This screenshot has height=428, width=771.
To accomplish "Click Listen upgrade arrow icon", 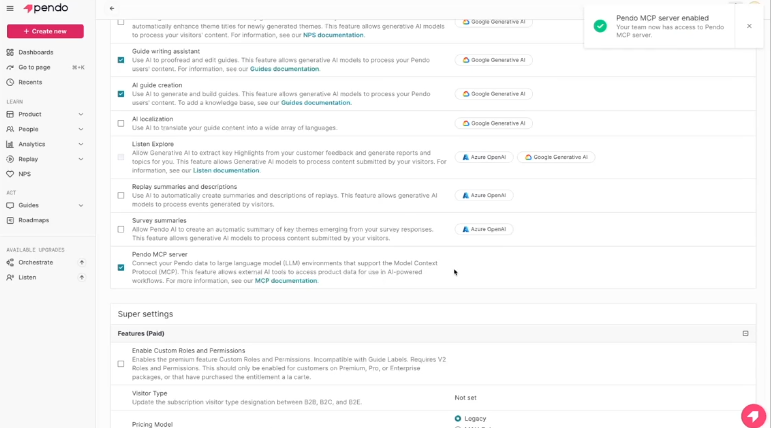I will 82,277.
